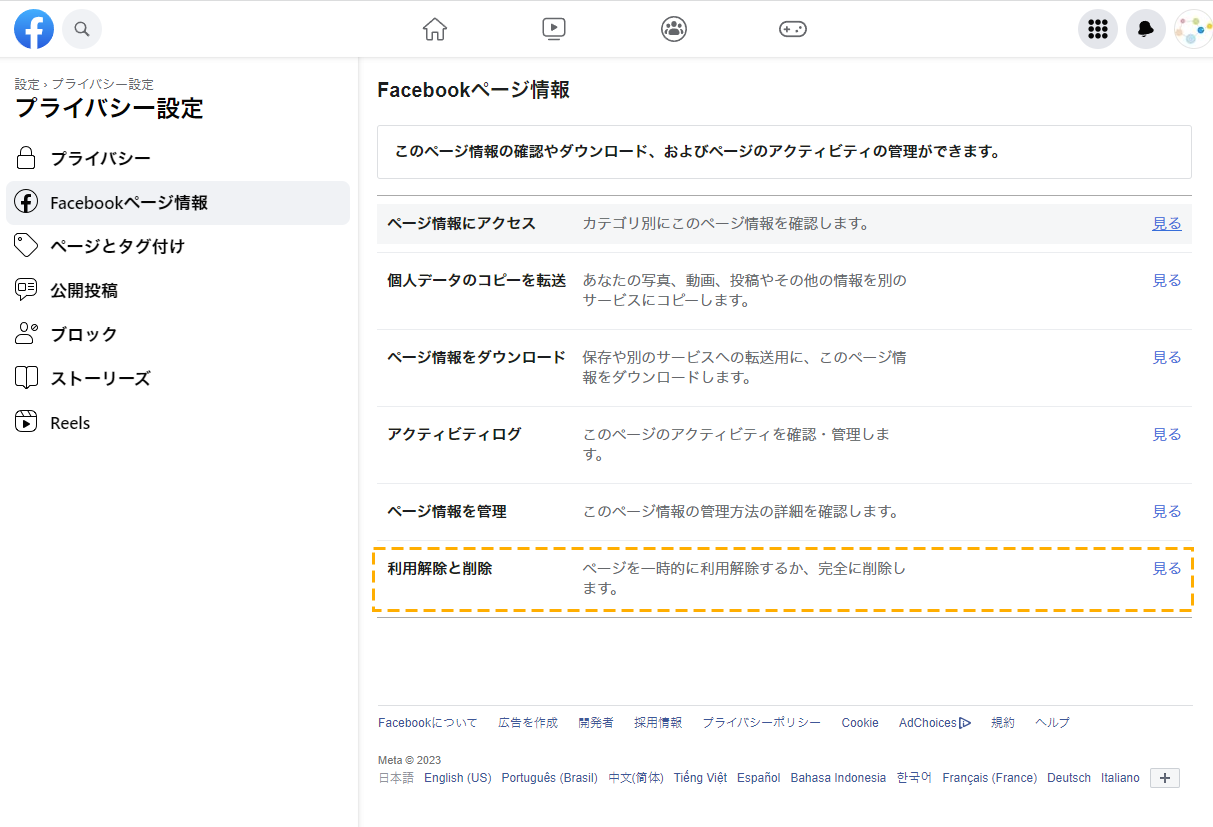Click the tag icon beside ページとタグ付け
The image size is (1213, 827).
27,246
